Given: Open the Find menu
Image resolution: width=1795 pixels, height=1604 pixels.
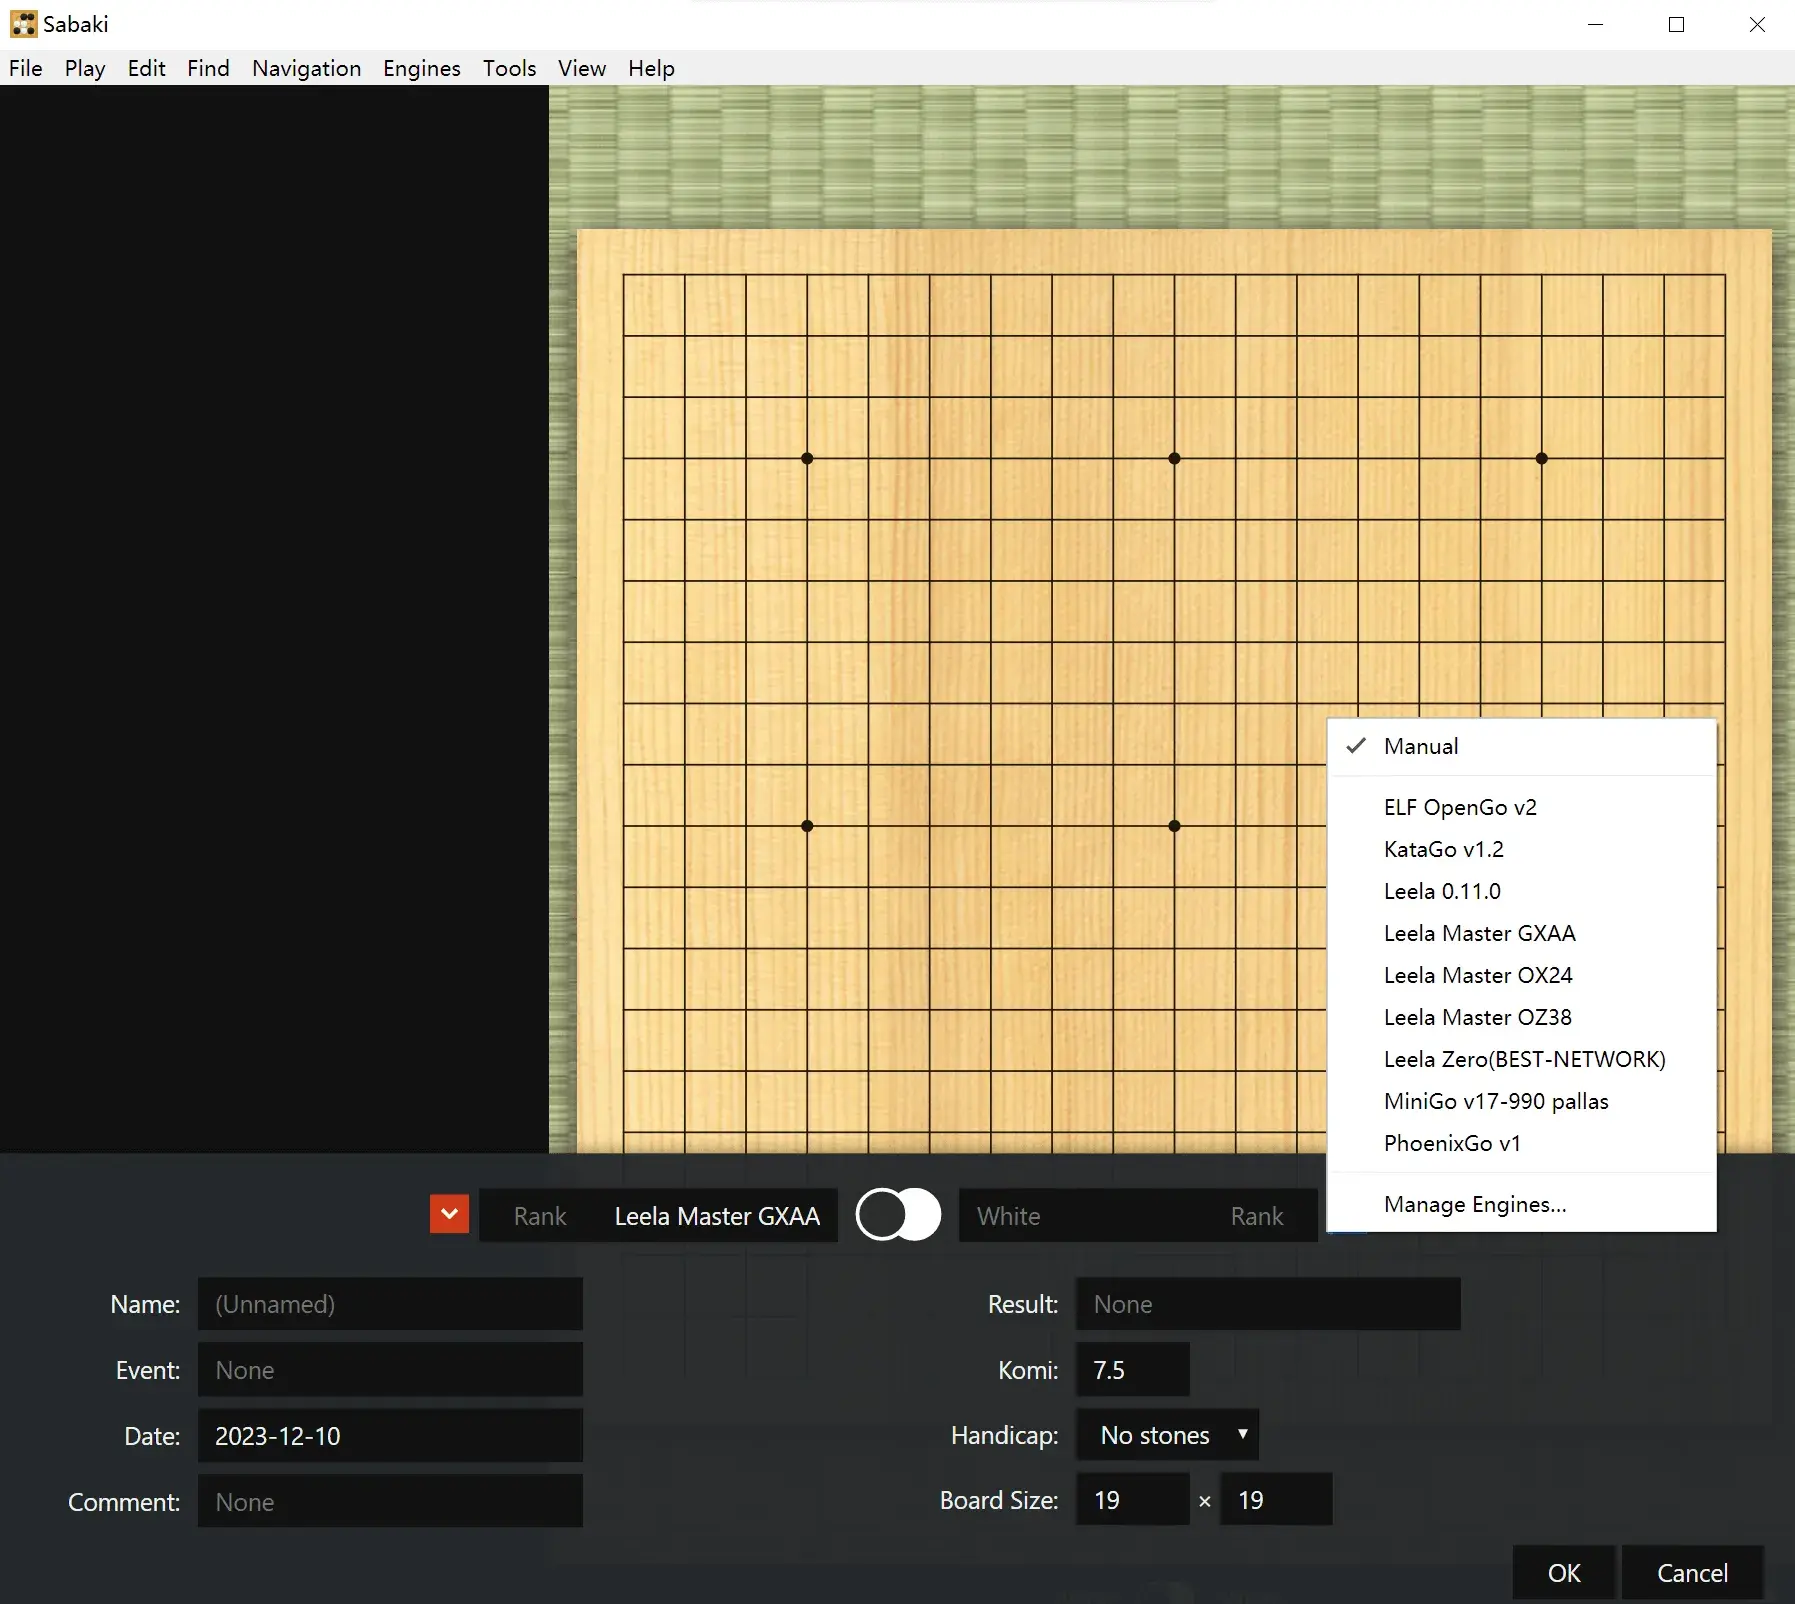Looking at the screenshot, I should (x=208, y=68).
